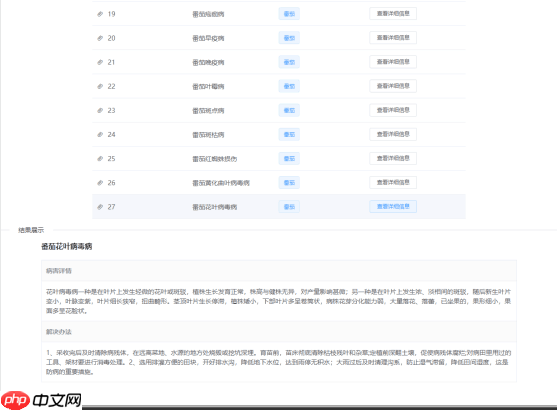This screenshot has width=557, height=410.
Task: Click the blue 番茄 tag in row 21
Action: (289, 62)
